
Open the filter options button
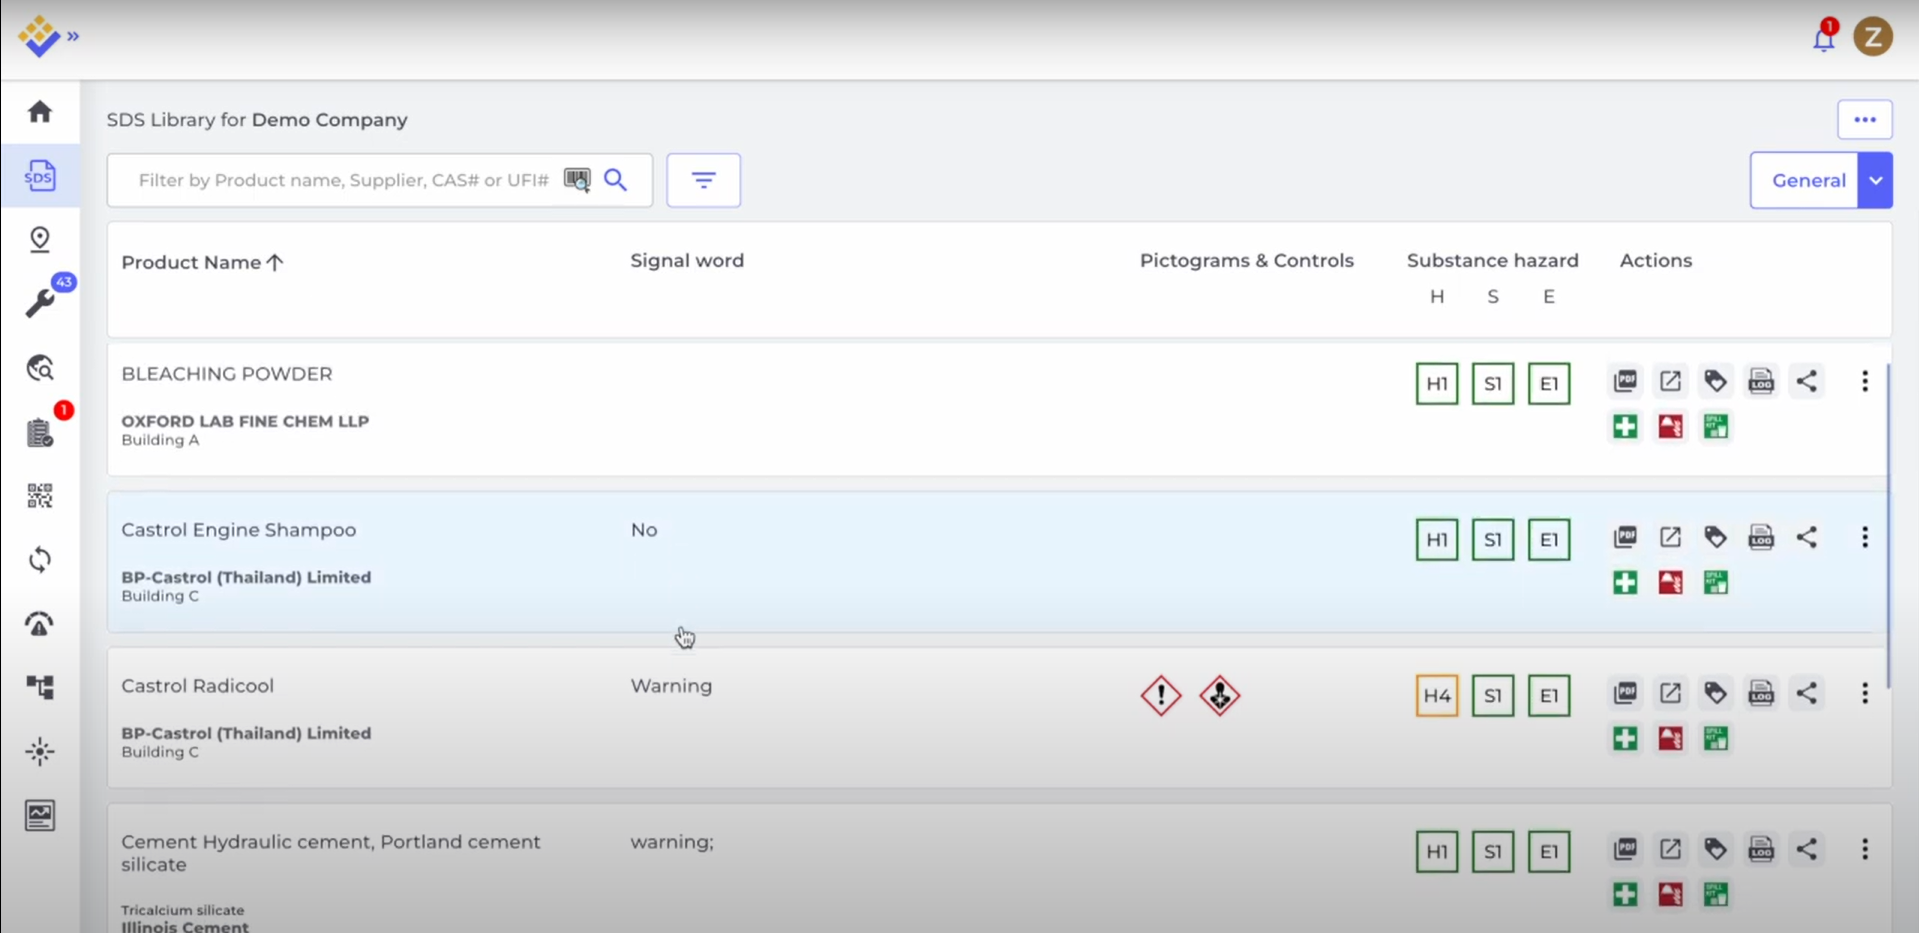coord(704,180)
